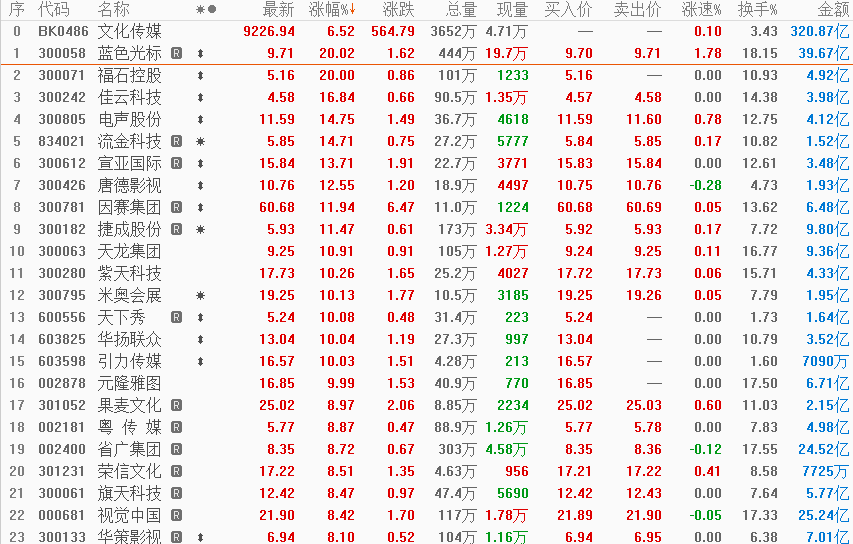Click the R badge beside 省广集团
The image size is (853, 544).
[176, 449]
